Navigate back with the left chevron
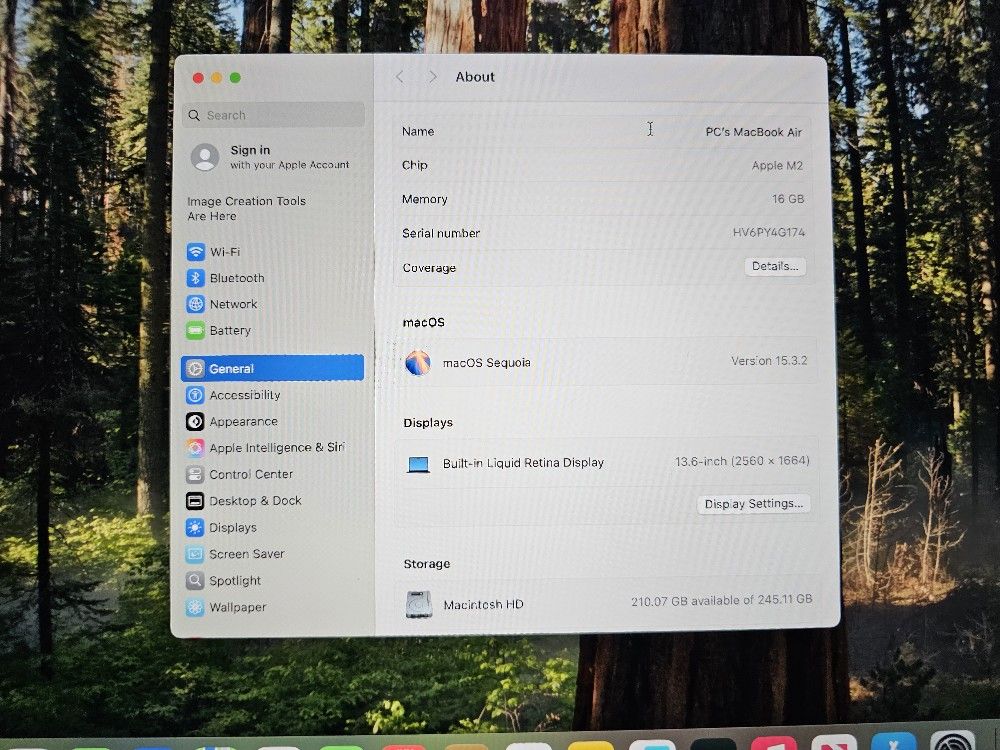 click(x=400, y=77)
